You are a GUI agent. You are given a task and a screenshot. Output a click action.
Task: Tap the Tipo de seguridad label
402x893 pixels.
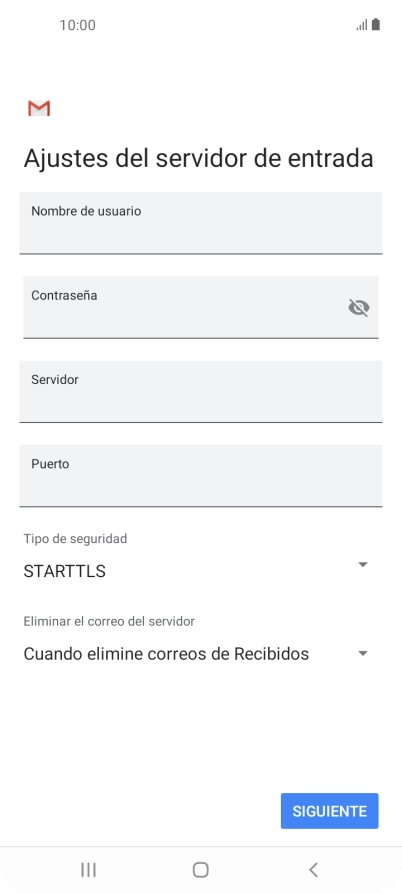pos(75,538)
